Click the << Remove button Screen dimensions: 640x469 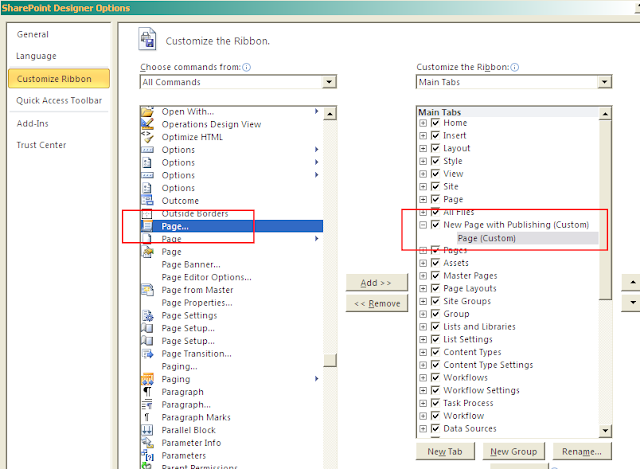[x=376, y=304]
